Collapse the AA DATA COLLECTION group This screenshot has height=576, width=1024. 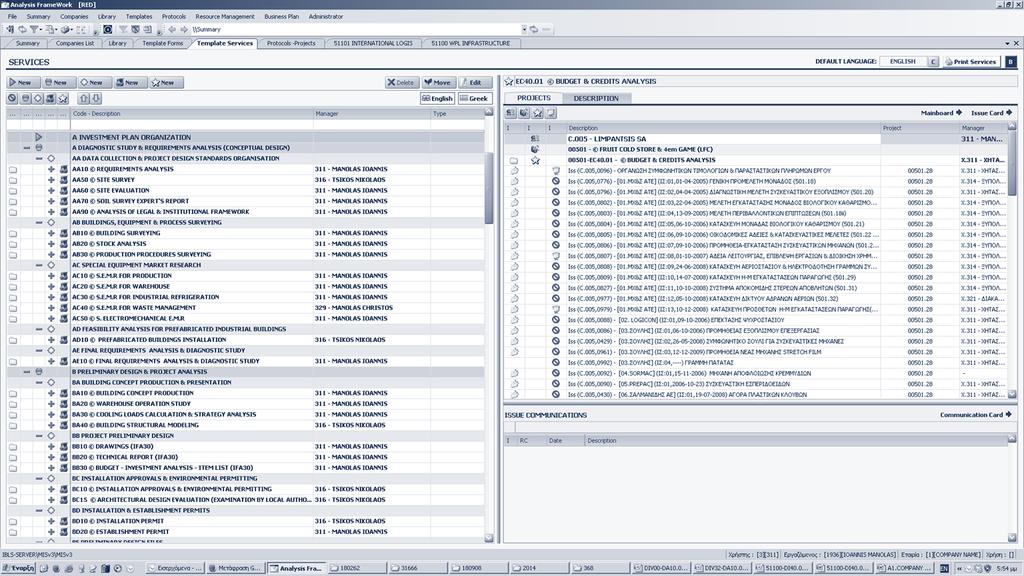[39, 159]
